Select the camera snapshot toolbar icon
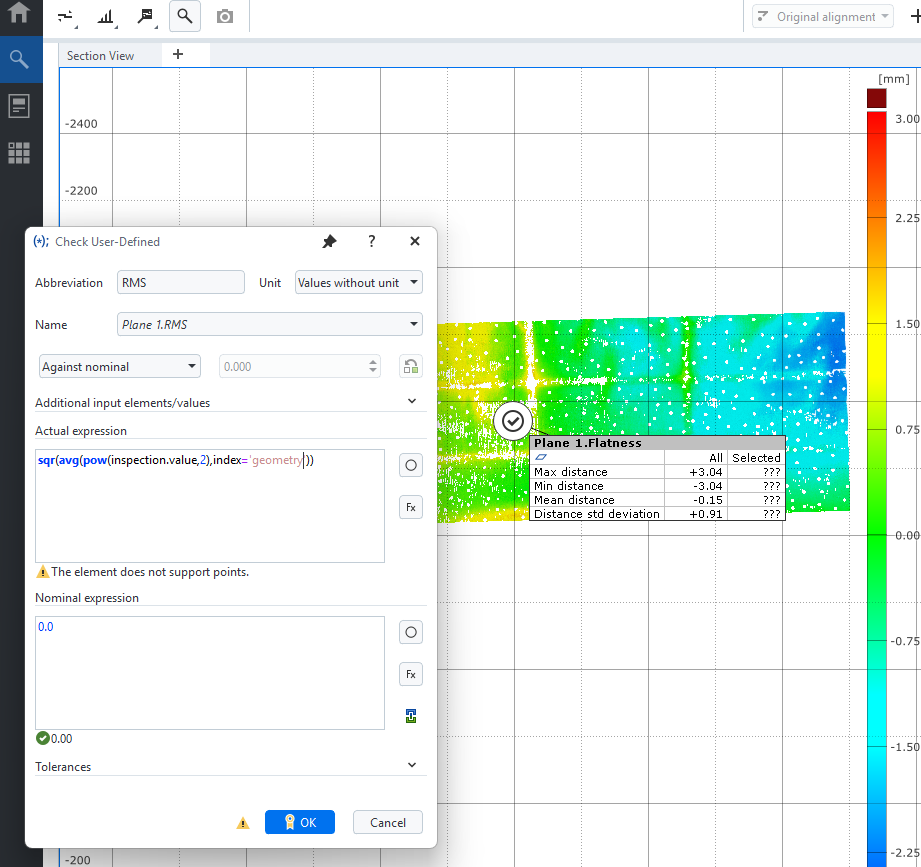 tap(224, 16)
